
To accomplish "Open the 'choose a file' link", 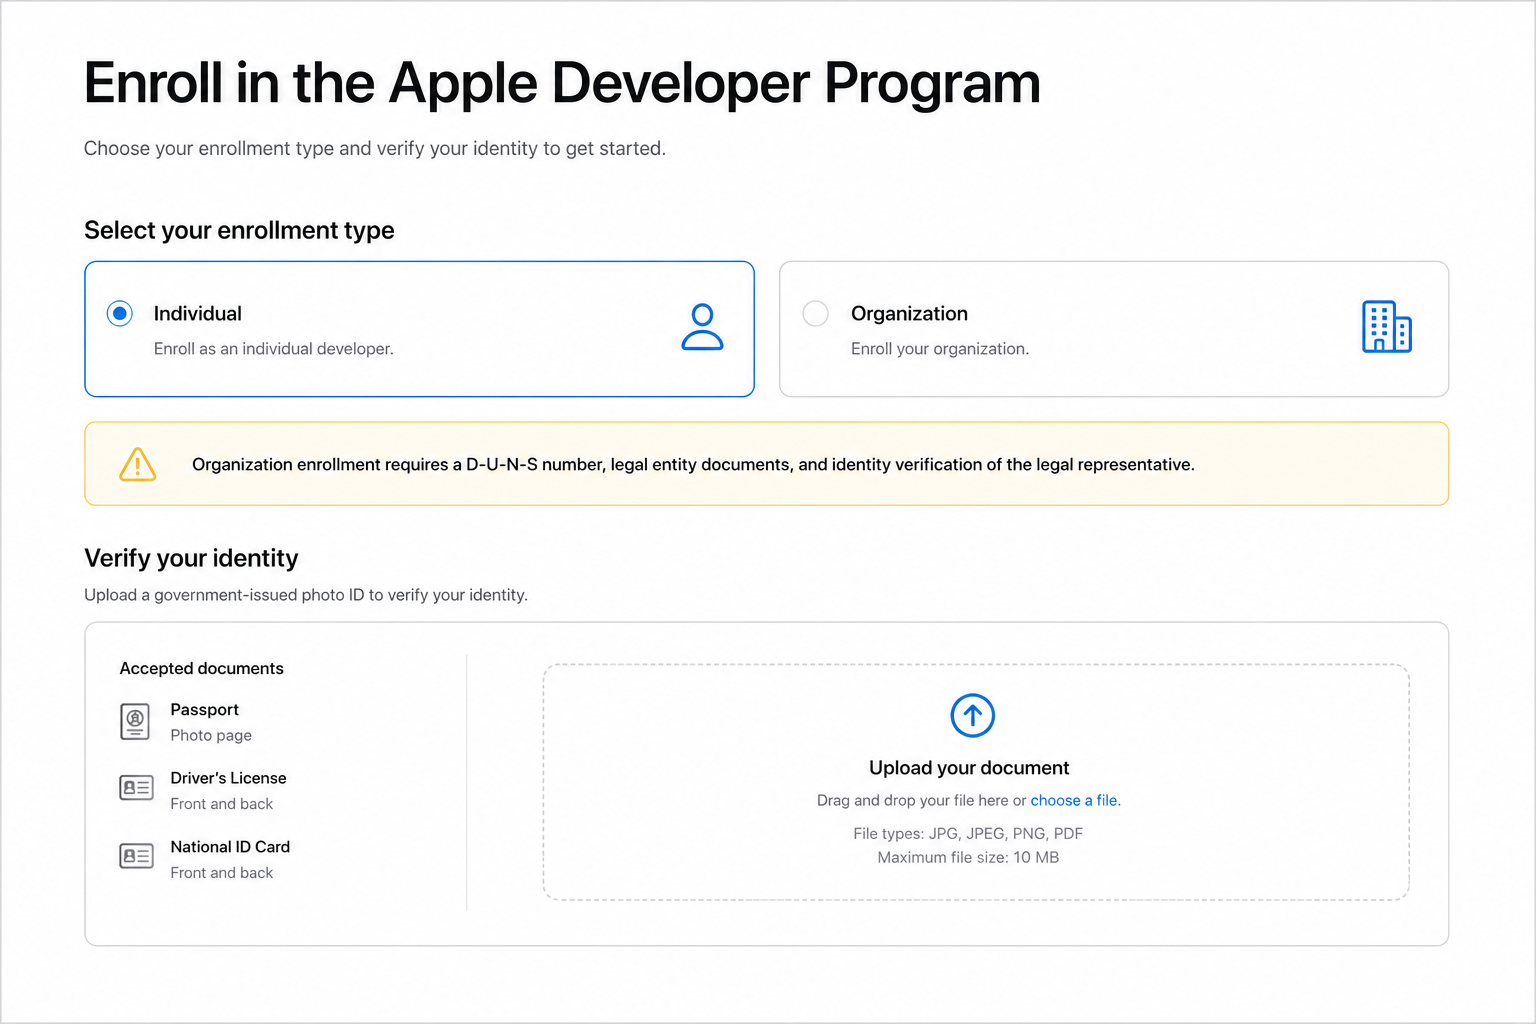I will point(1074,800).
